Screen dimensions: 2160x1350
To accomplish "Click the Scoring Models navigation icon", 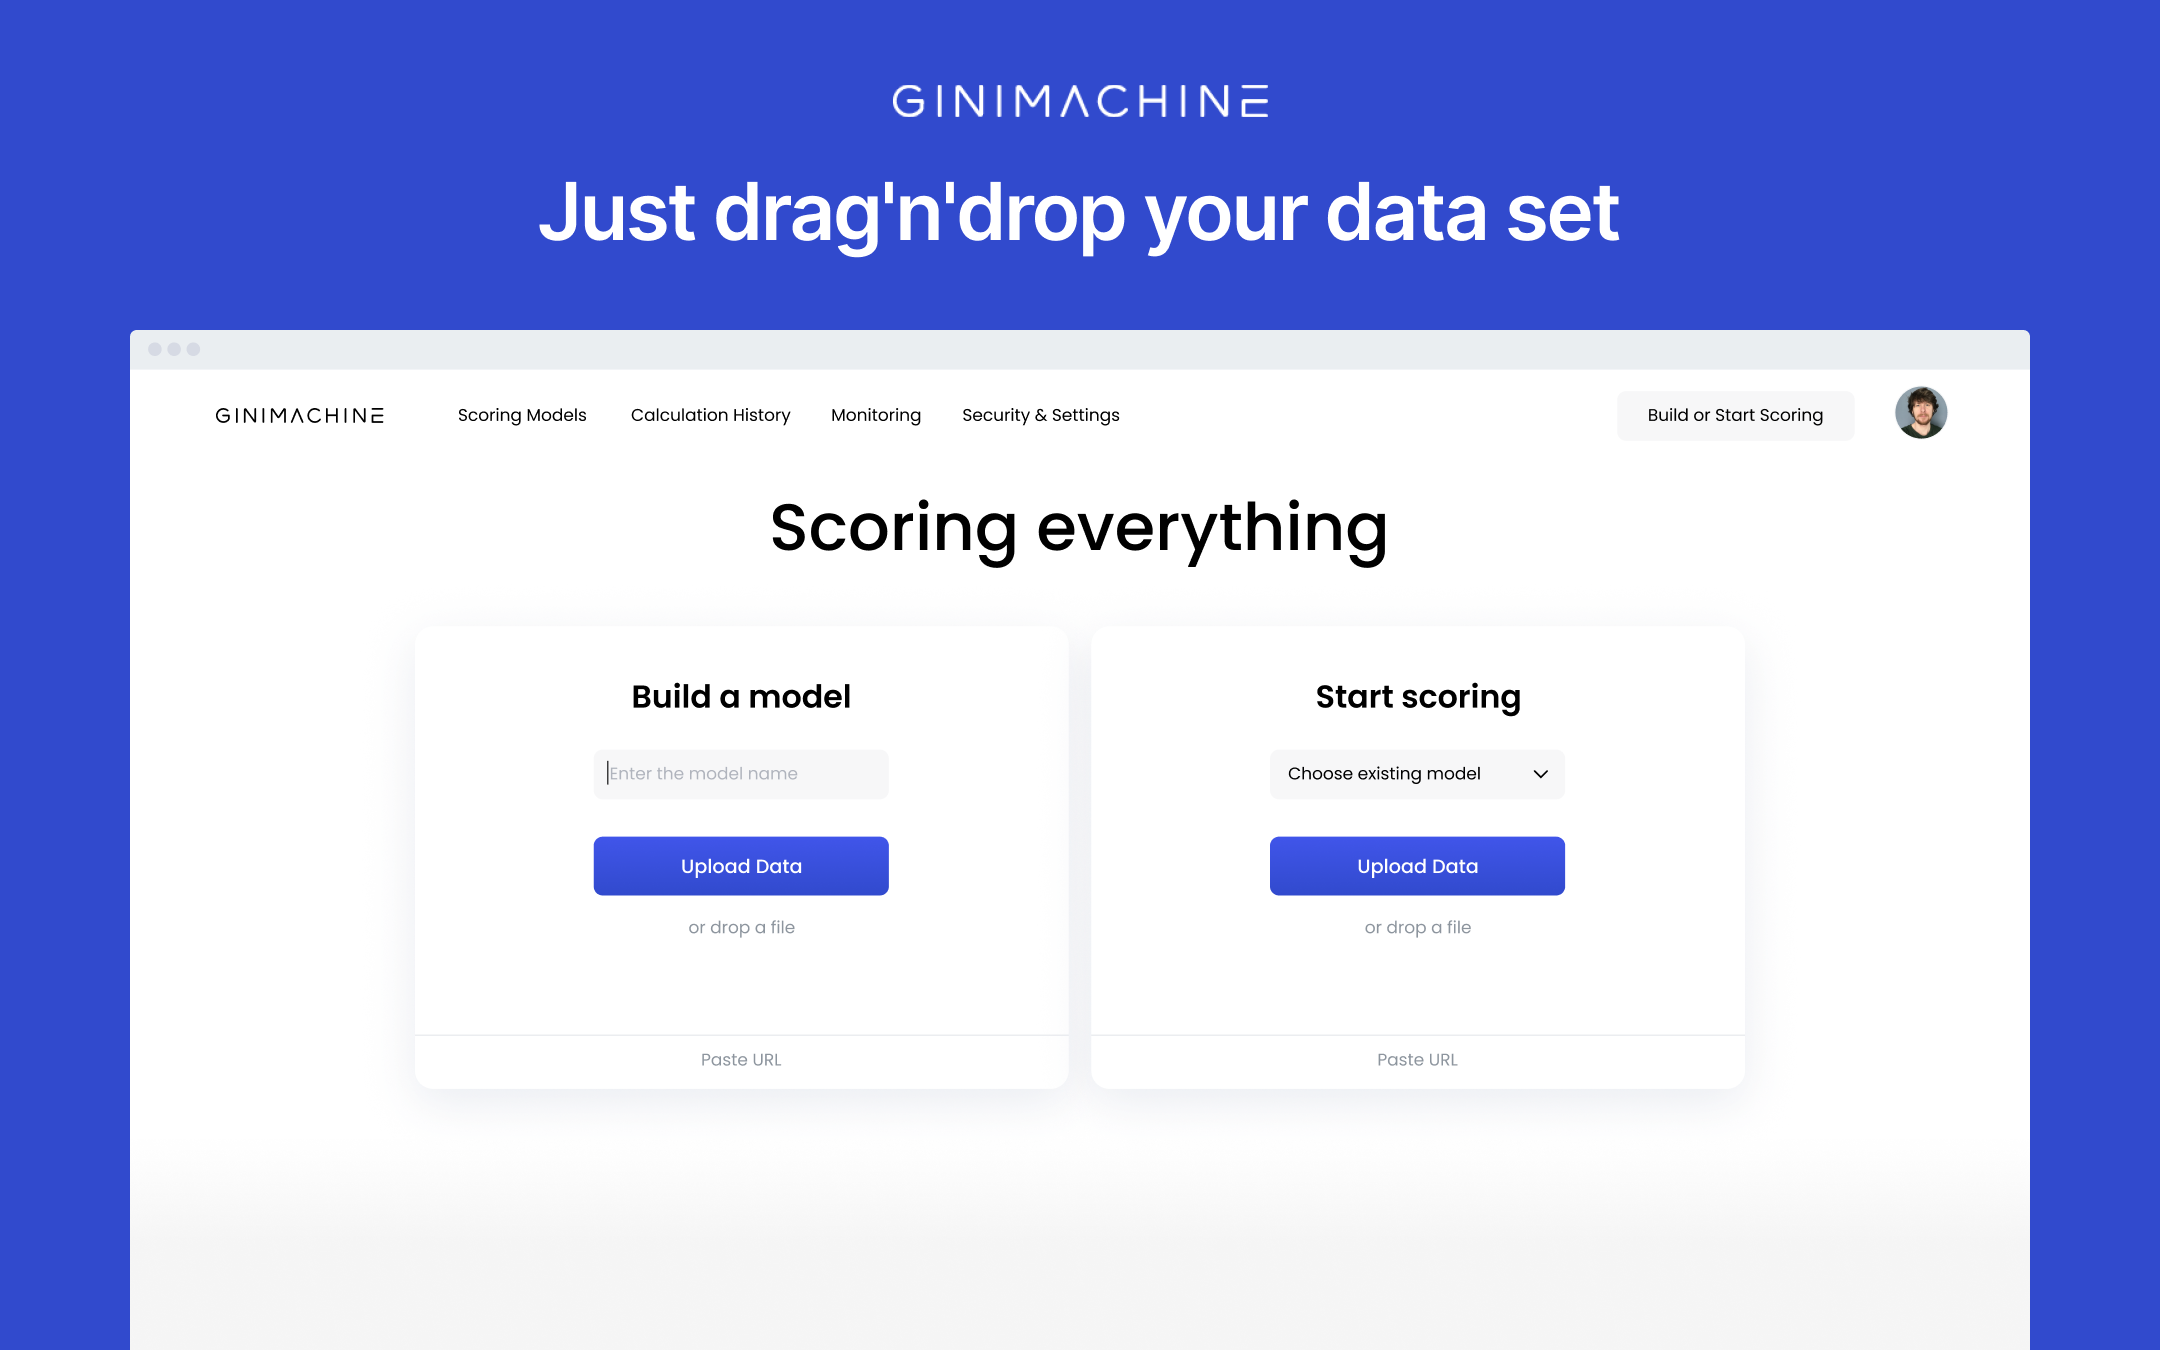I will 521,414.
